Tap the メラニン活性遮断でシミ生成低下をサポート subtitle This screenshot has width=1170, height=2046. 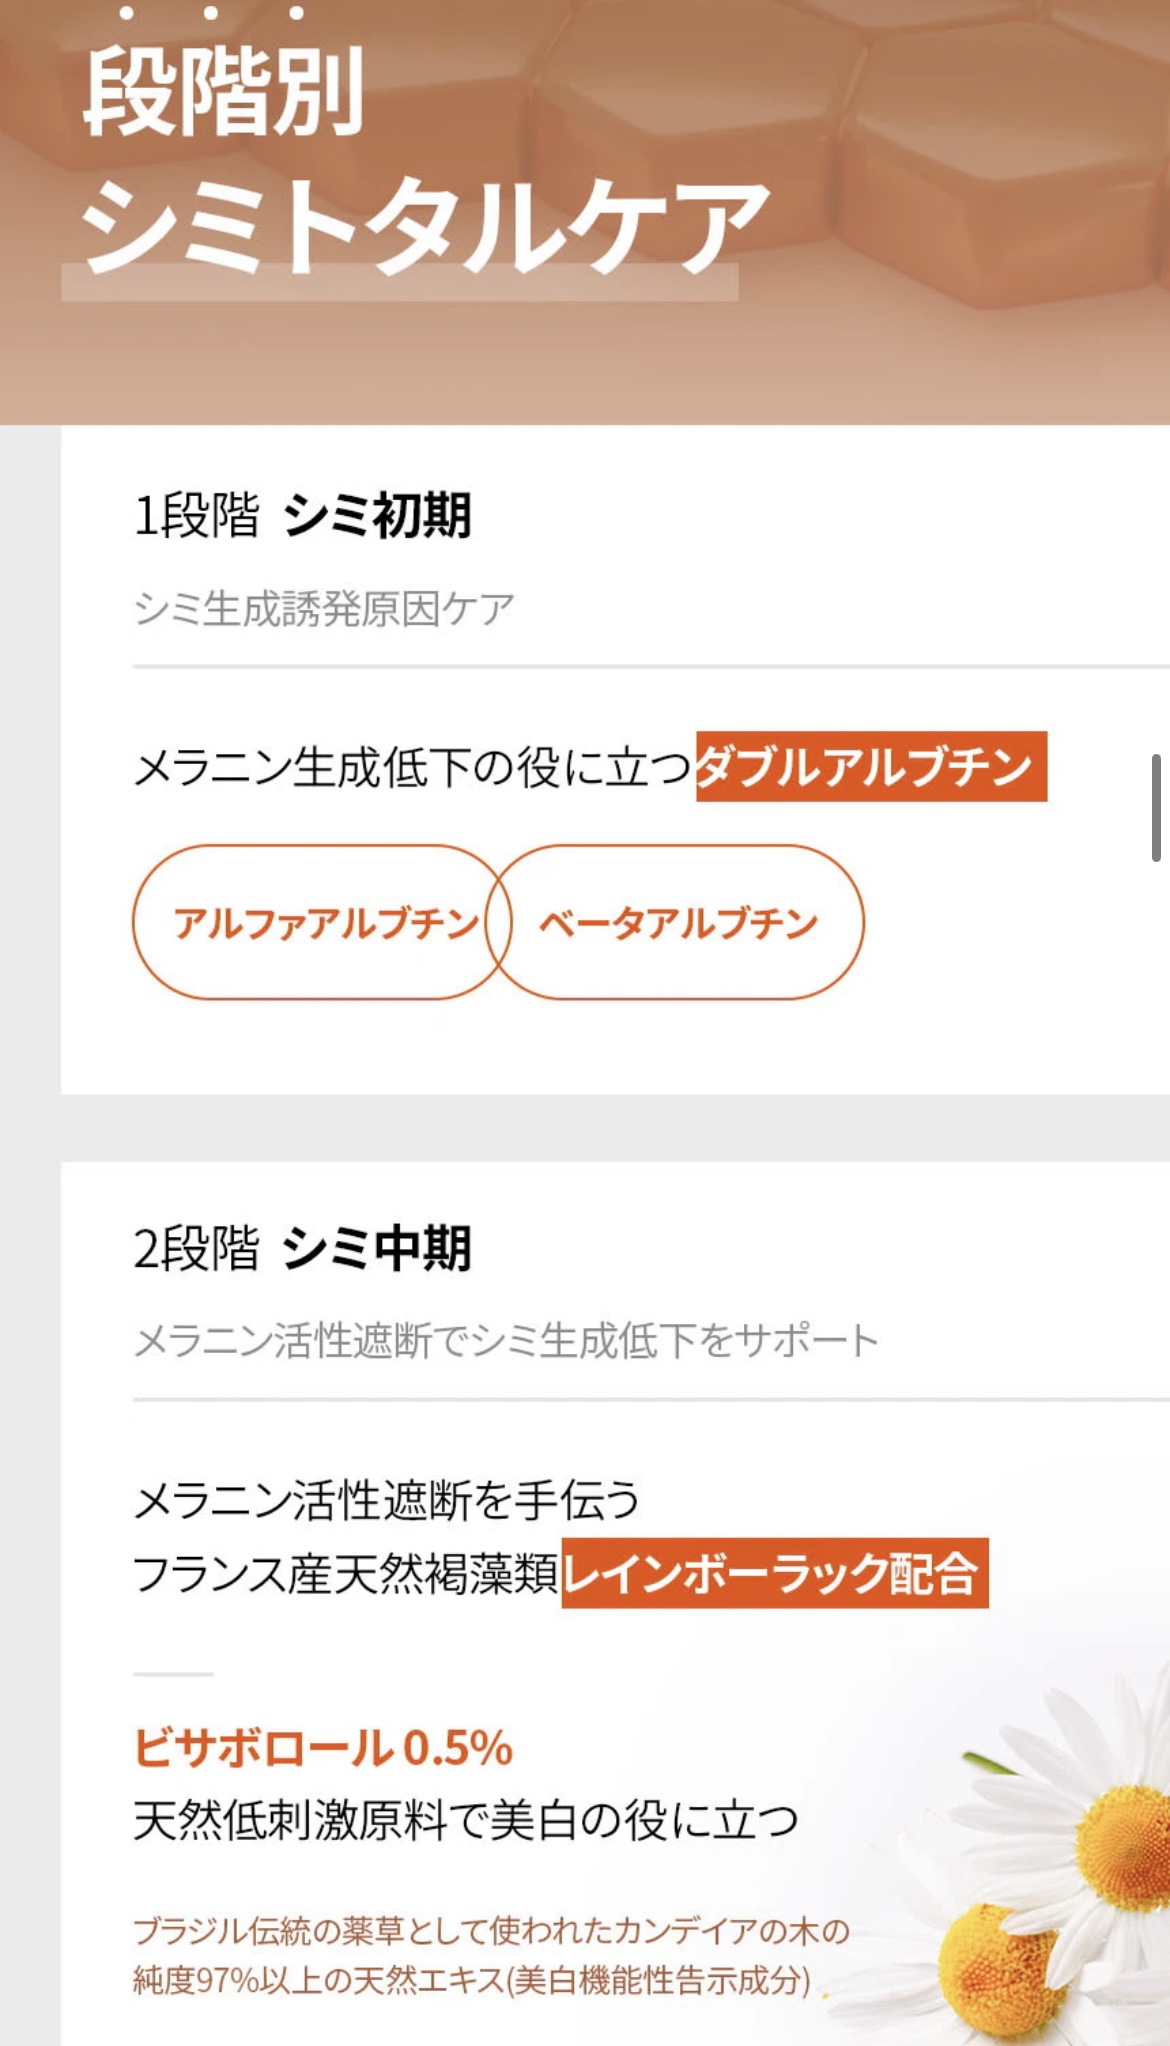click(506, 1340)
